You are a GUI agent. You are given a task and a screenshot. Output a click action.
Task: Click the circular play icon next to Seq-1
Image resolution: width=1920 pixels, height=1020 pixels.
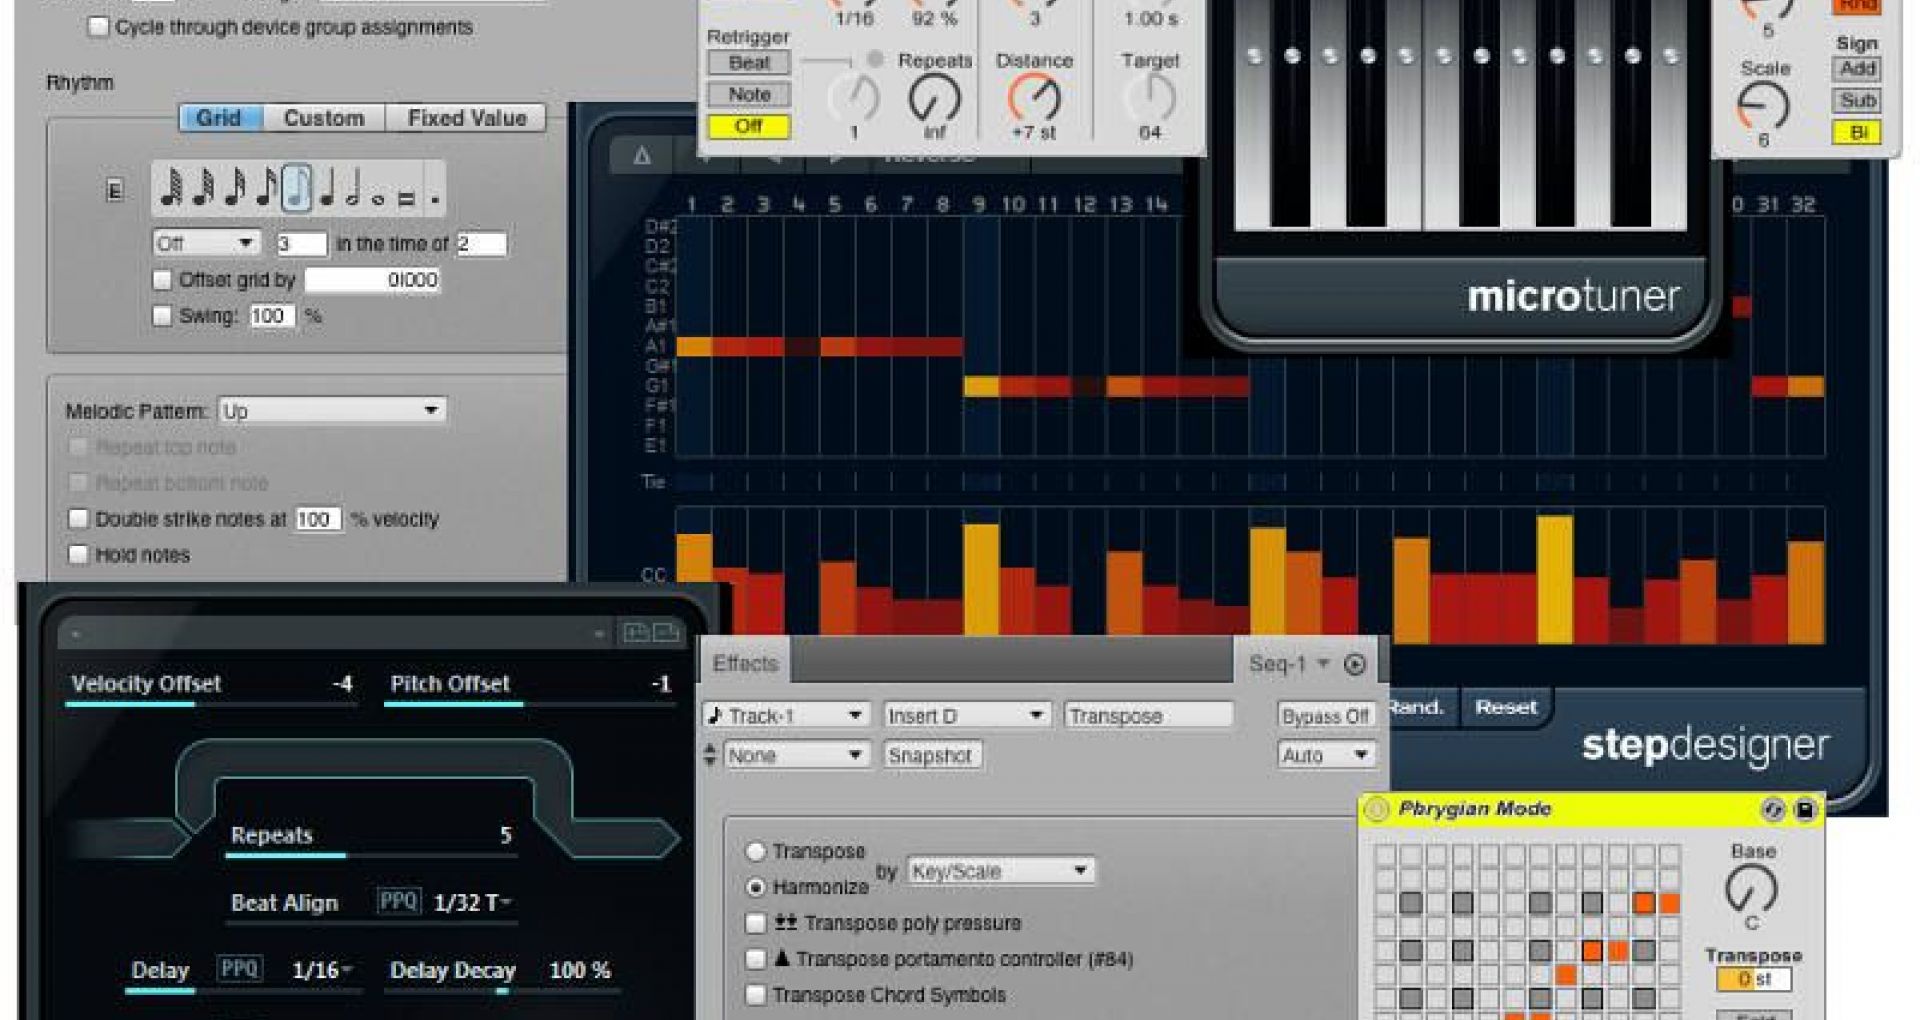[1355, 664]
